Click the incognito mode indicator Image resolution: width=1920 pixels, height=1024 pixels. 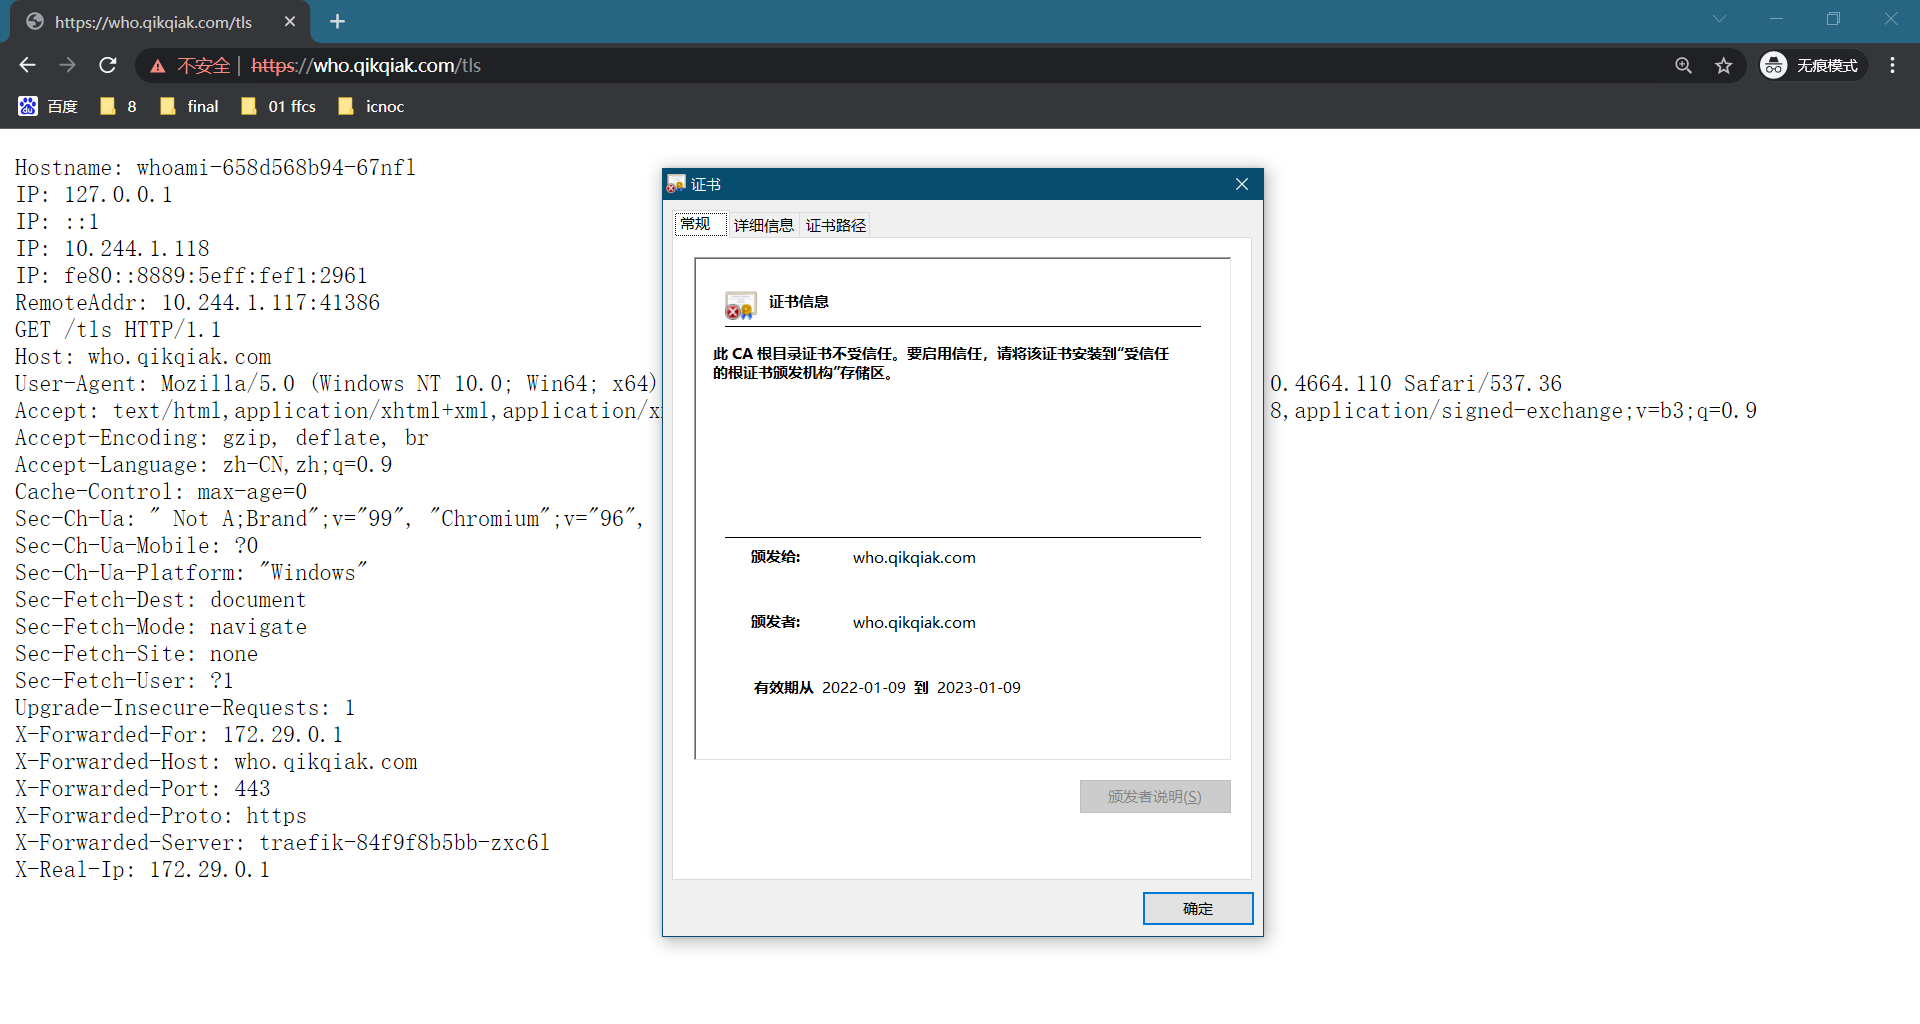[x=1812, y=65]
